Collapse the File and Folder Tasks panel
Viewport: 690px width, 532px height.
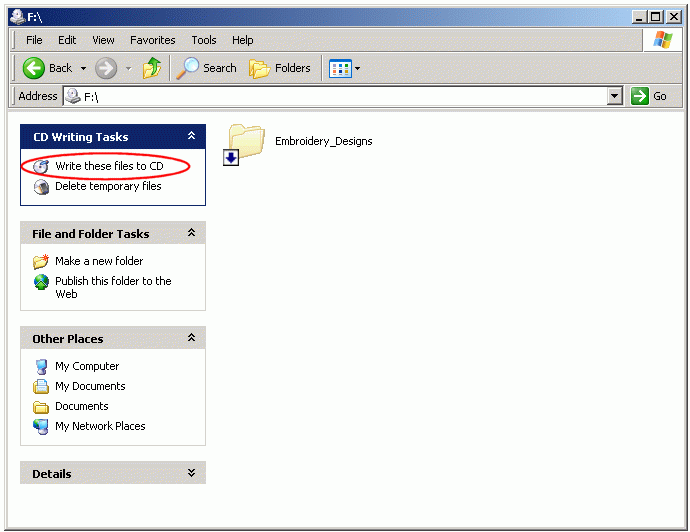coord(191,234)
